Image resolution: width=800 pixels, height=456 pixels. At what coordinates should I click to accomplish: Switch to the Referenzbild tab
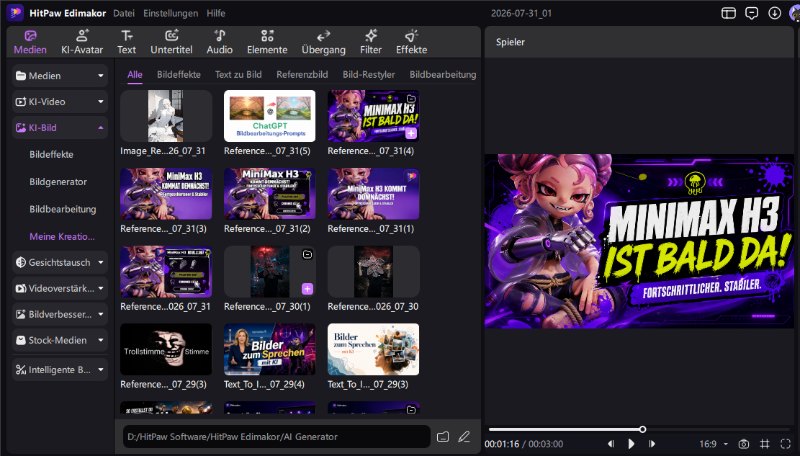pyautogui.click(x=302, y=74)
